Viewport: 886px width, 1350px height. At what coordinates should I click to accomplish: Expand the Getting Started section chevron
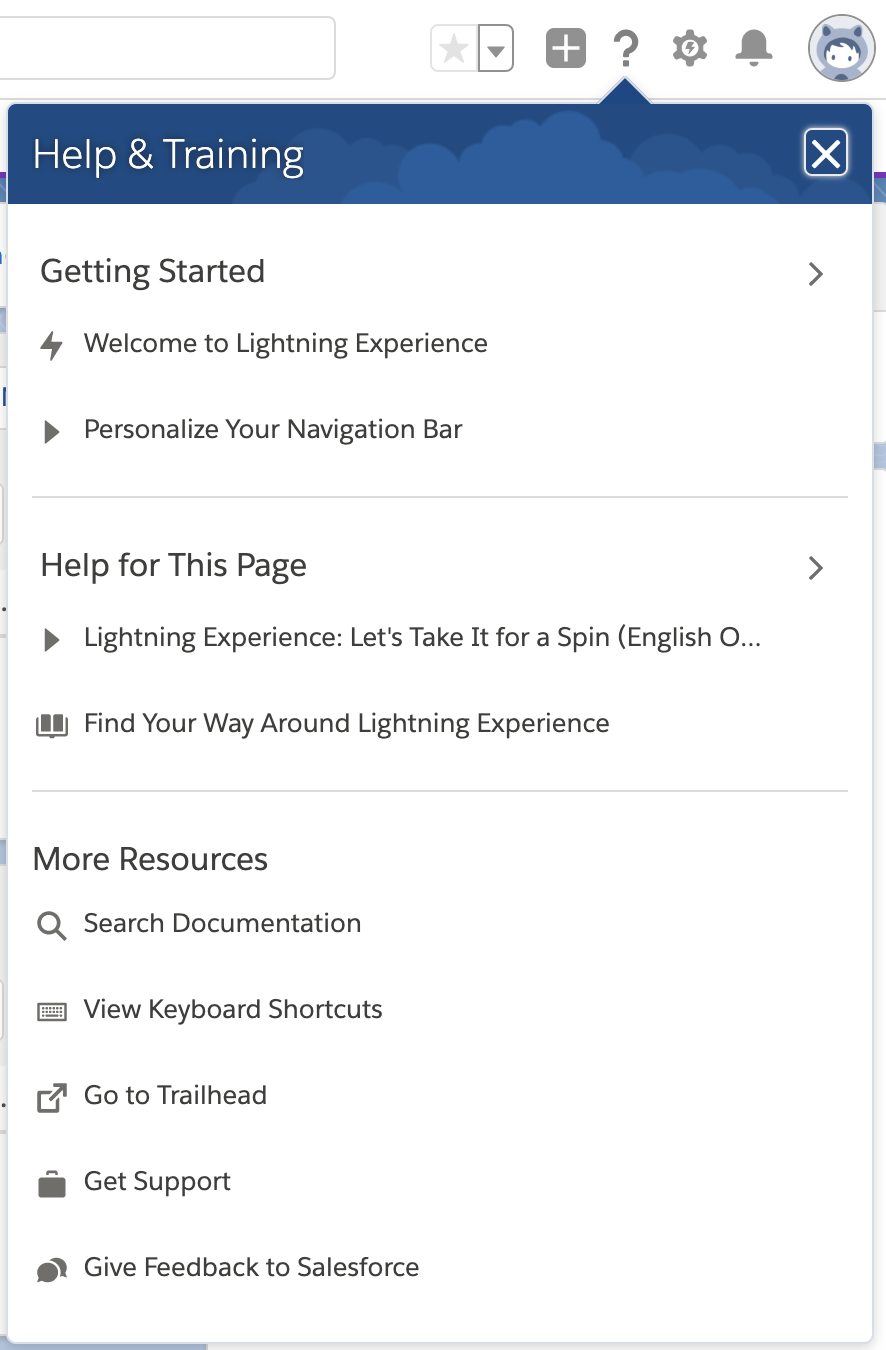click(x=816, y=274)
